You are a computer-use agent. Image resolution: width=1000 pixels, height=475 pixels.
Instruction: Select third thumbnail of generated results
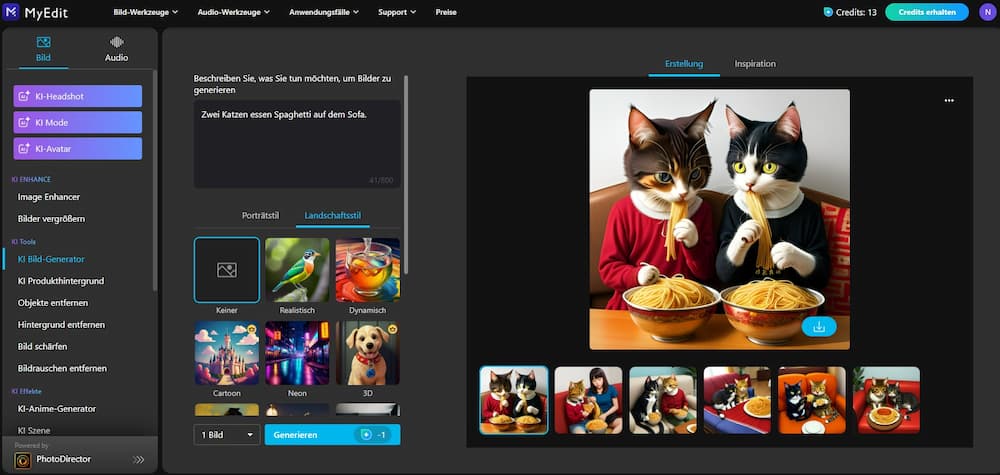[x=663, y=400]
